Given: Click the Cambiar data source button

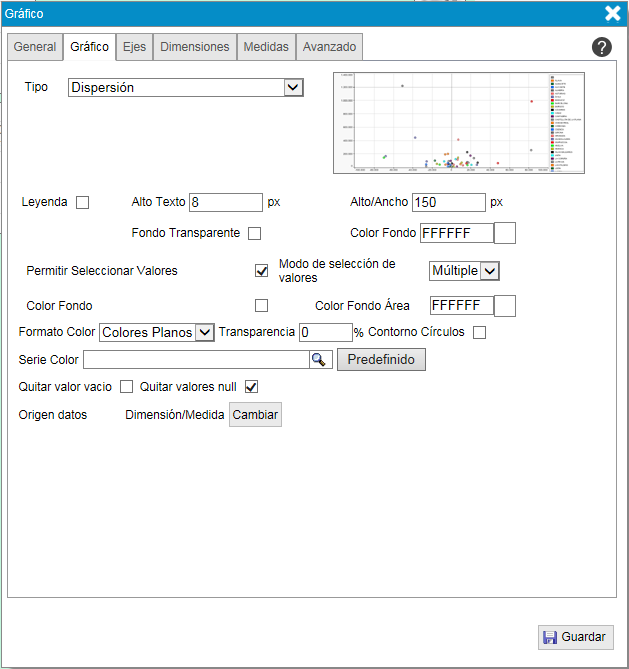Looking at the screenshot, I should [255, 415].
